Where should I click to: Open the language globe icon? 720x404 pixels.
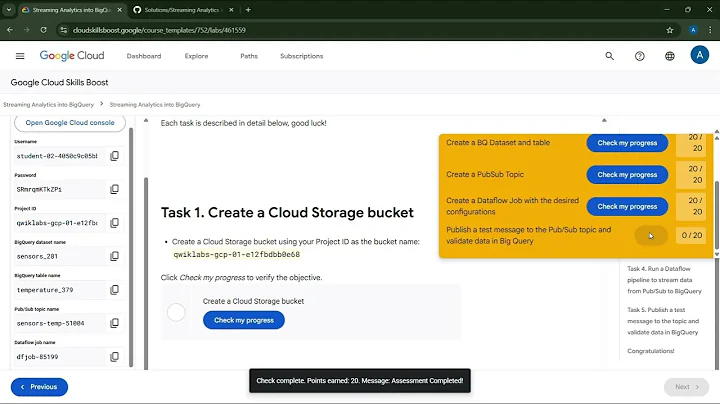click(x=670, y=56)
